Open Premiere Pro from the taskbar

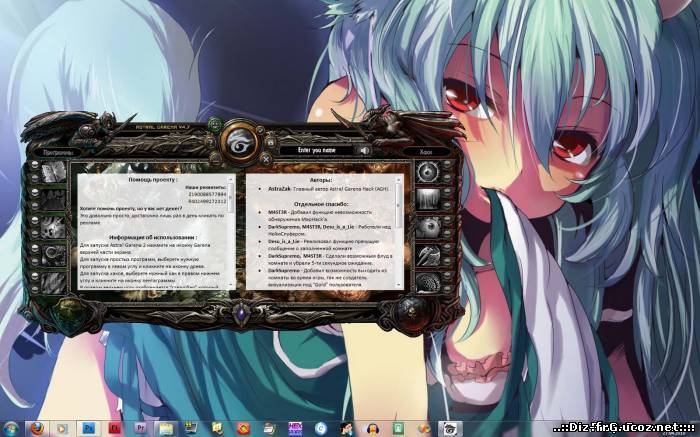tap(141, 429)
